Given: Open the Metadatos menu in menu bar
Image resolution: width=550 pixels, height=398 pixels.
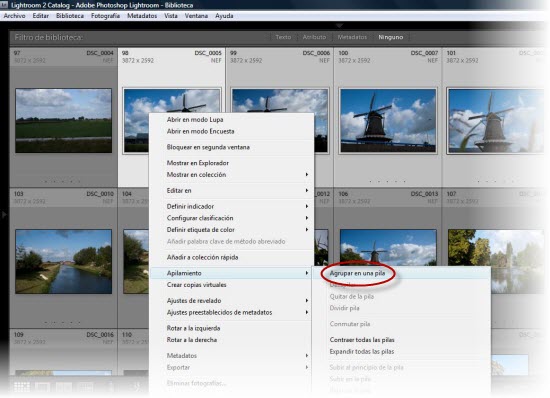Looking at the screenshot, I should tap(142, 16).
